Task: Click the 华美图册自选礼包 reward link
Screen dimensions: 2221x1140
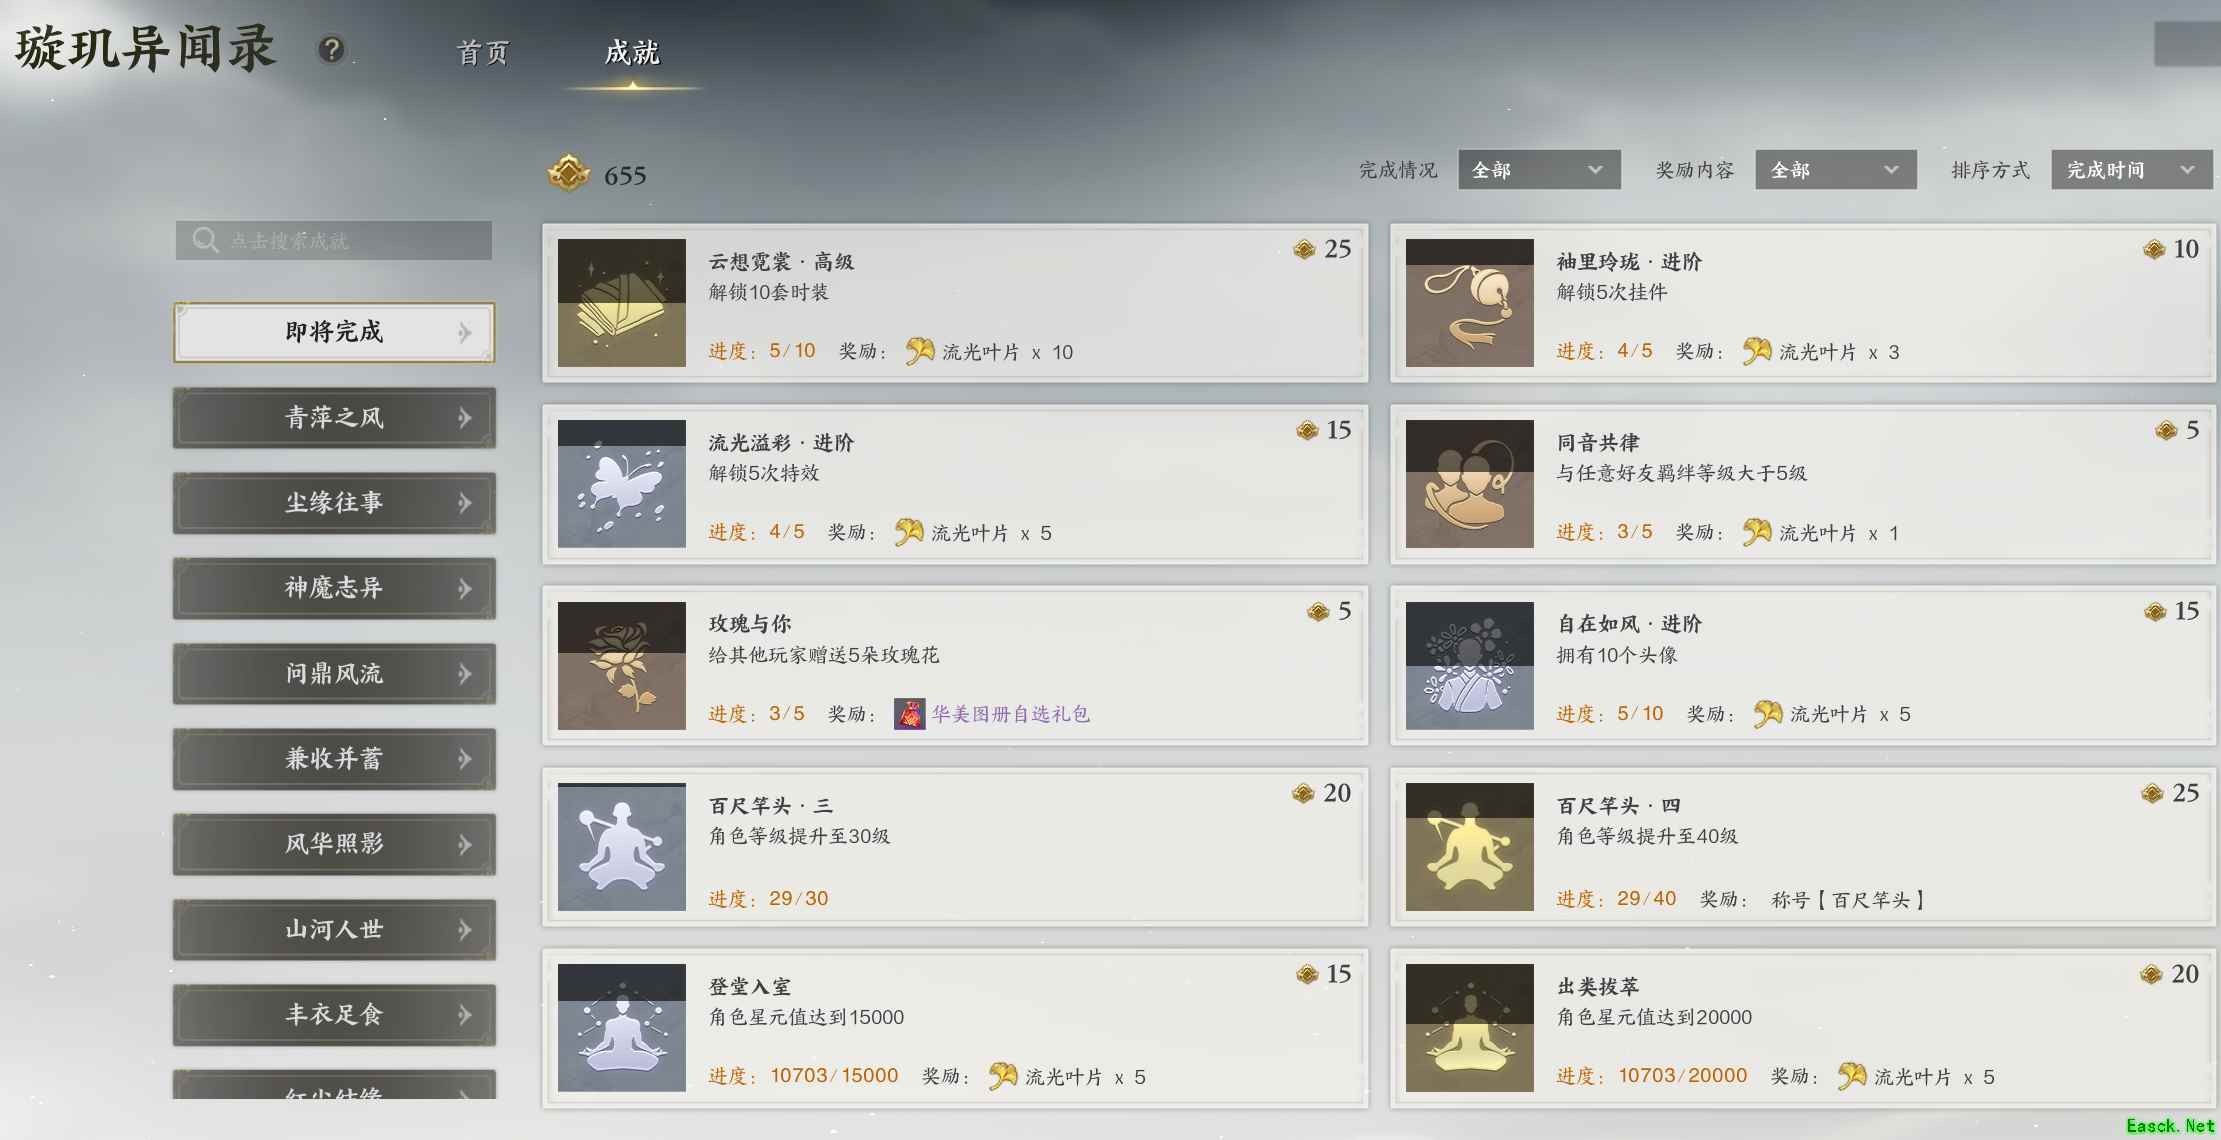Action: click(x=1010, y=714)
